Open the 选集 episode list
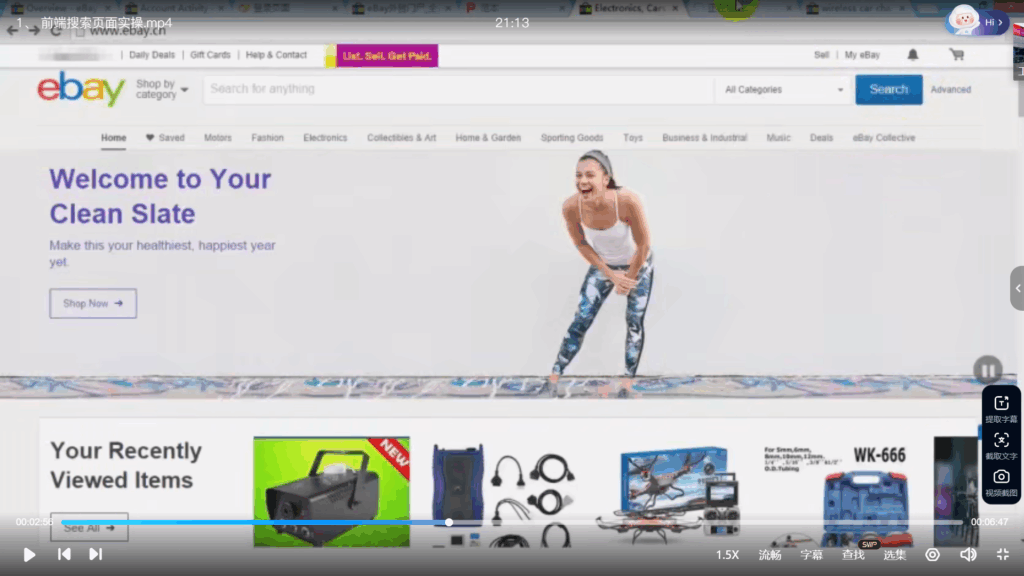 pyautogui.click(x=894, y=555)
